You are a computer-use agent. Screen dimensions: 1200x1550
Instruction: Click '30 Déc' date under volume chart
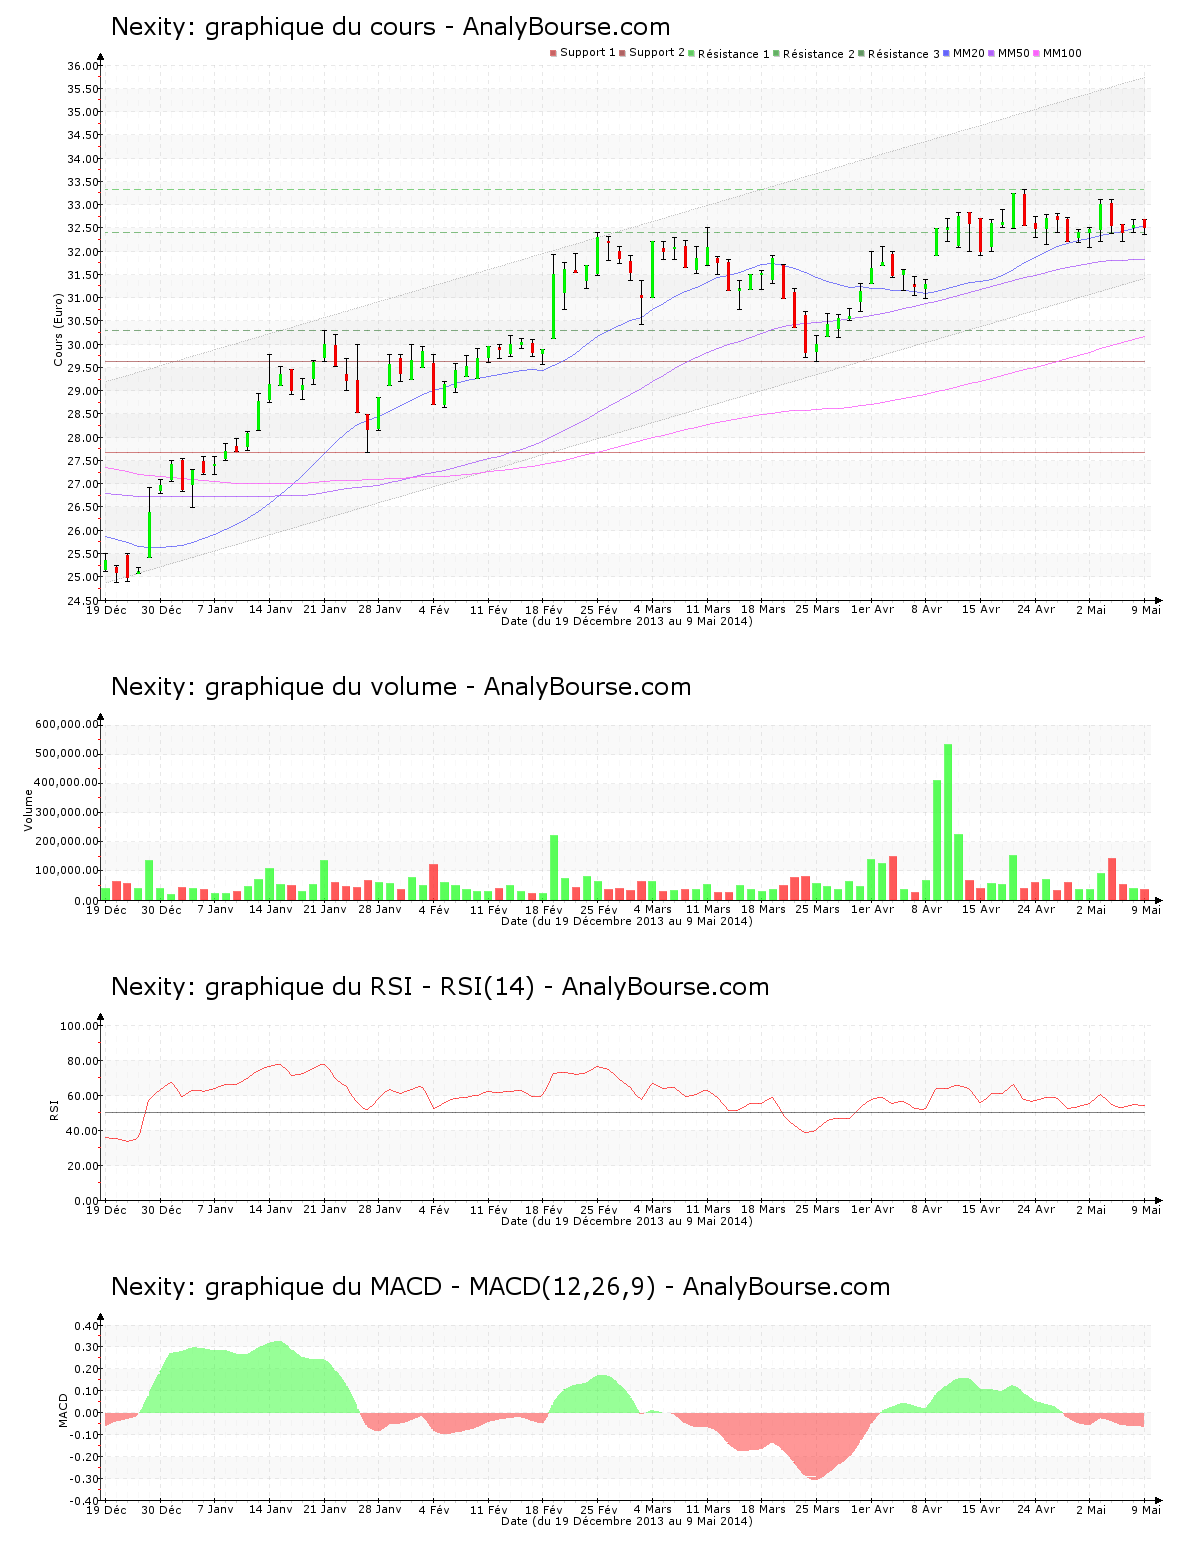click(x=162, y=909)
